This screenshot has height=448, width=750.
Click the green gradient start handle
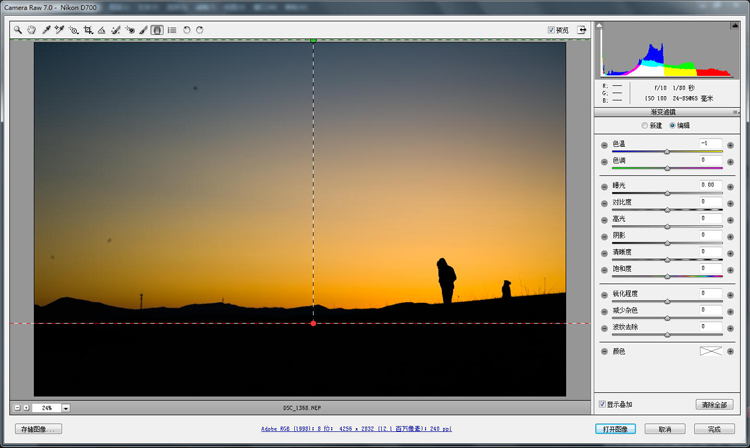coord(313,40)
